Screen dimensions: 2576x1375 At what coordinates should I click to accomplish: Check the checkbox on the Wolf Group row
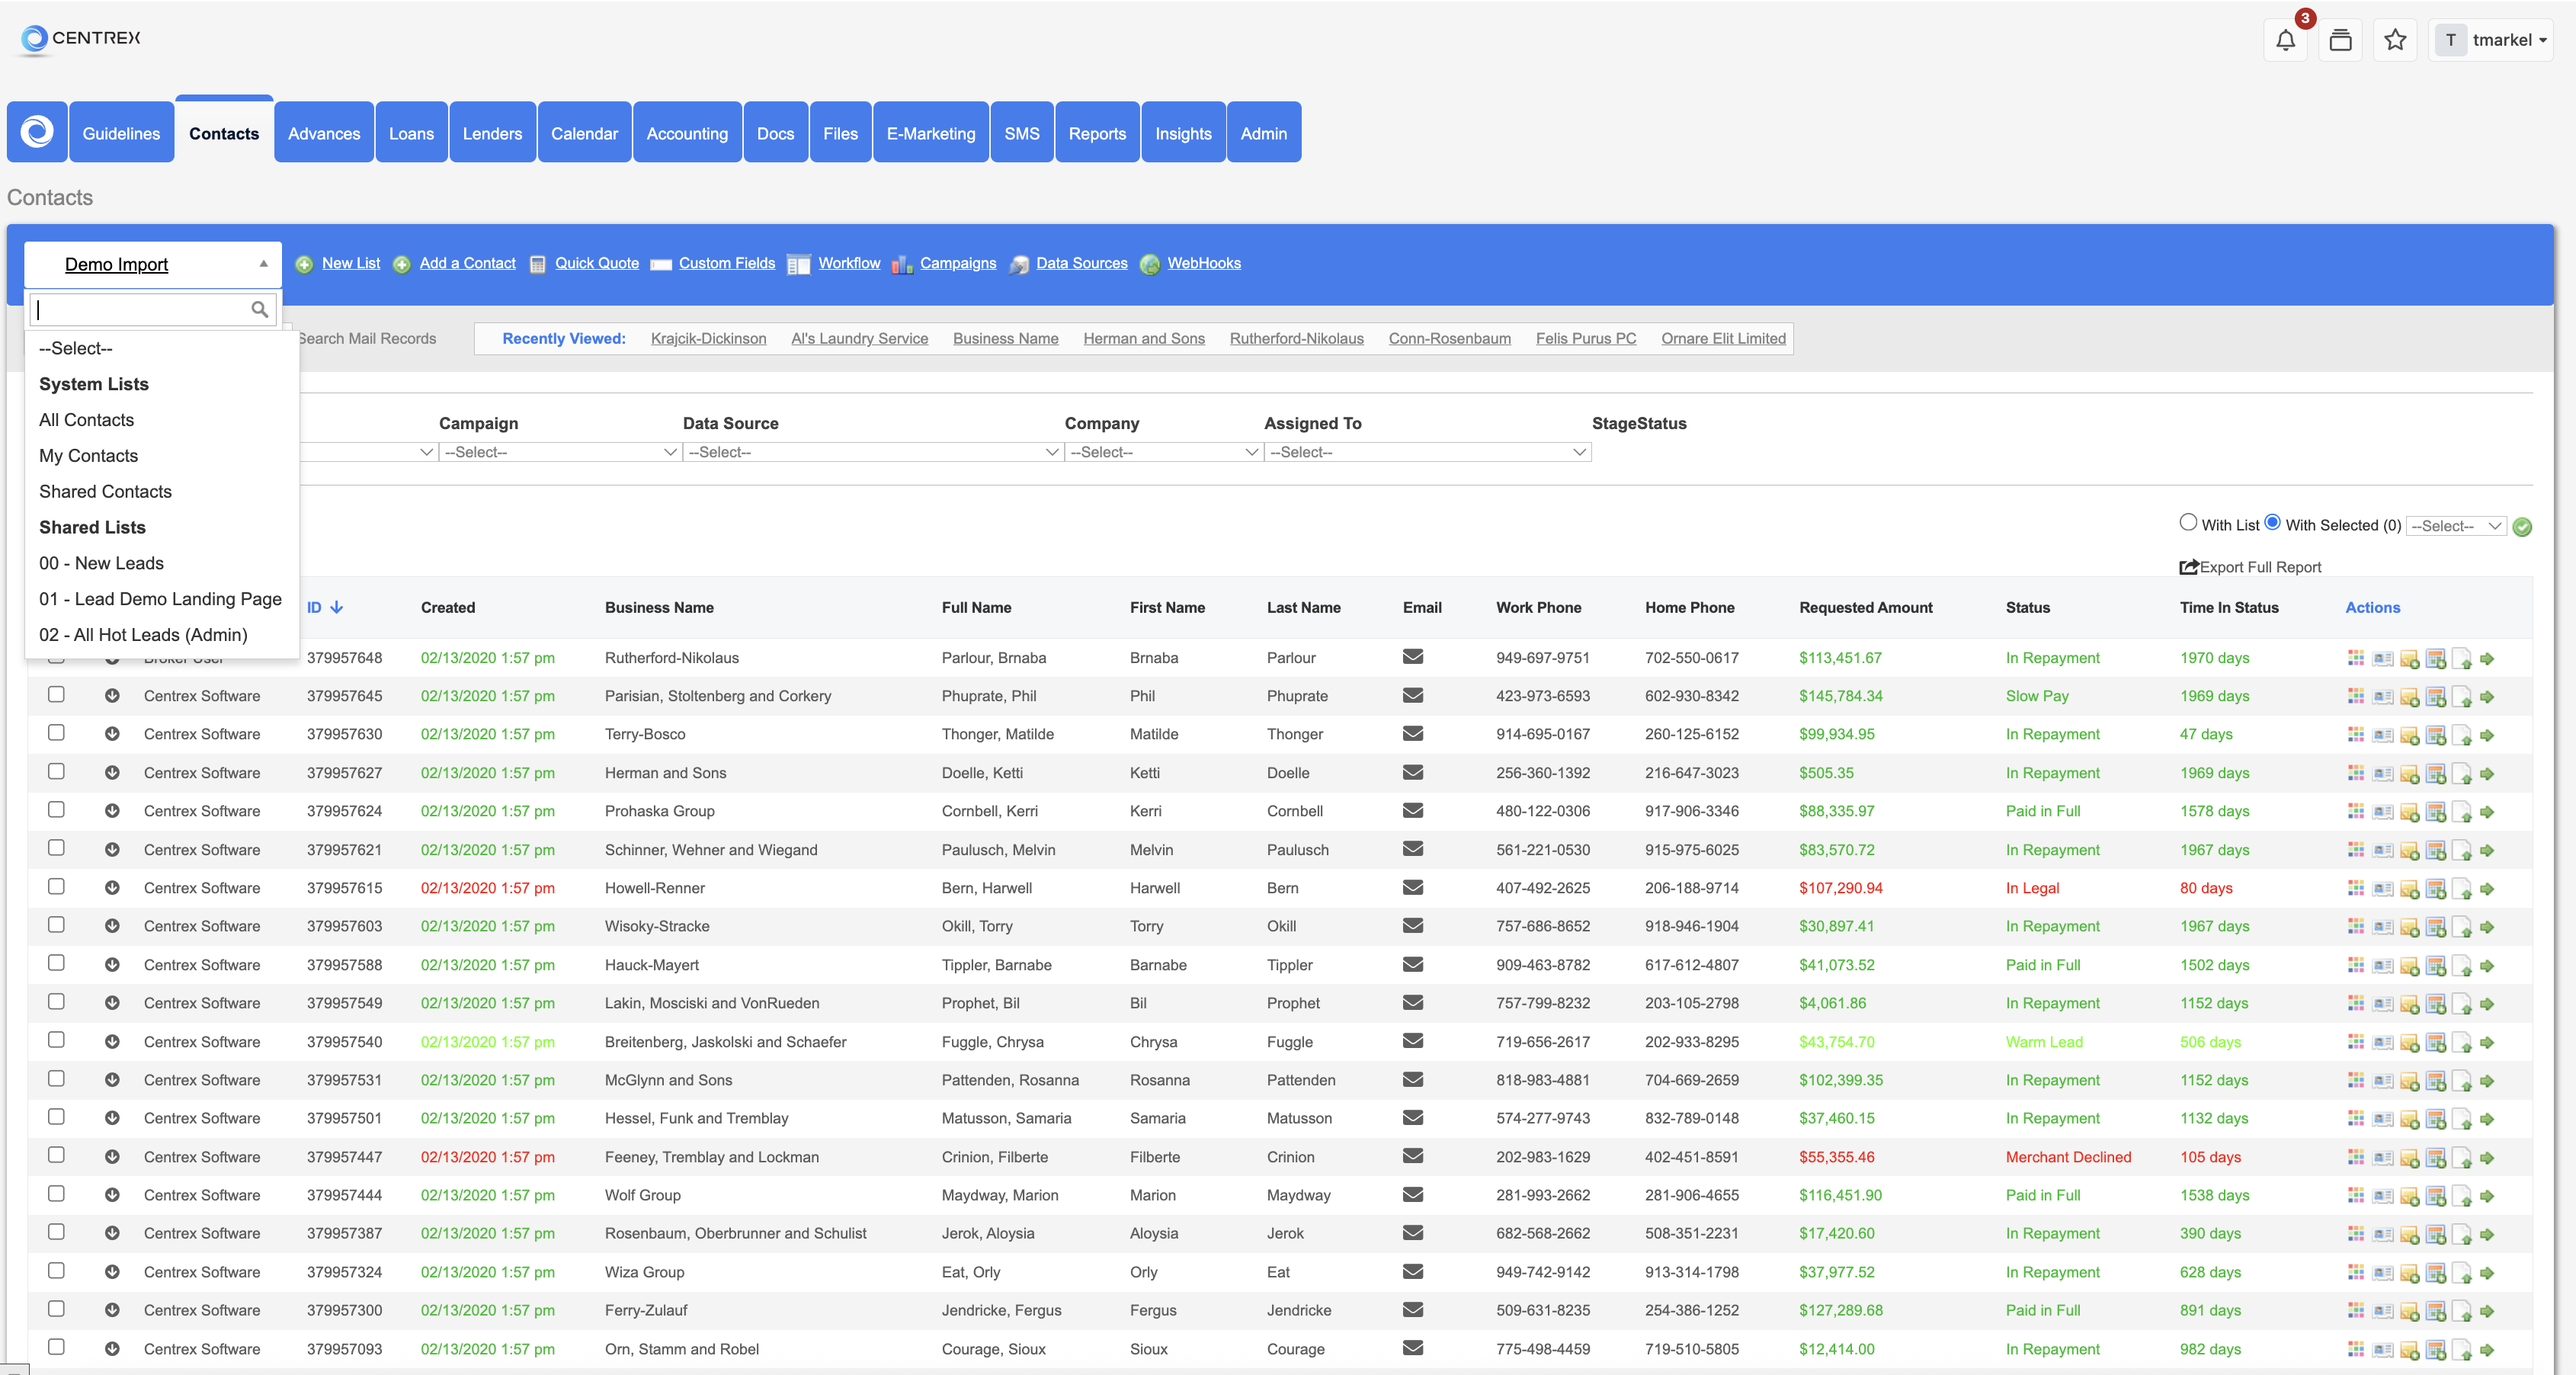click(56, 1194)
